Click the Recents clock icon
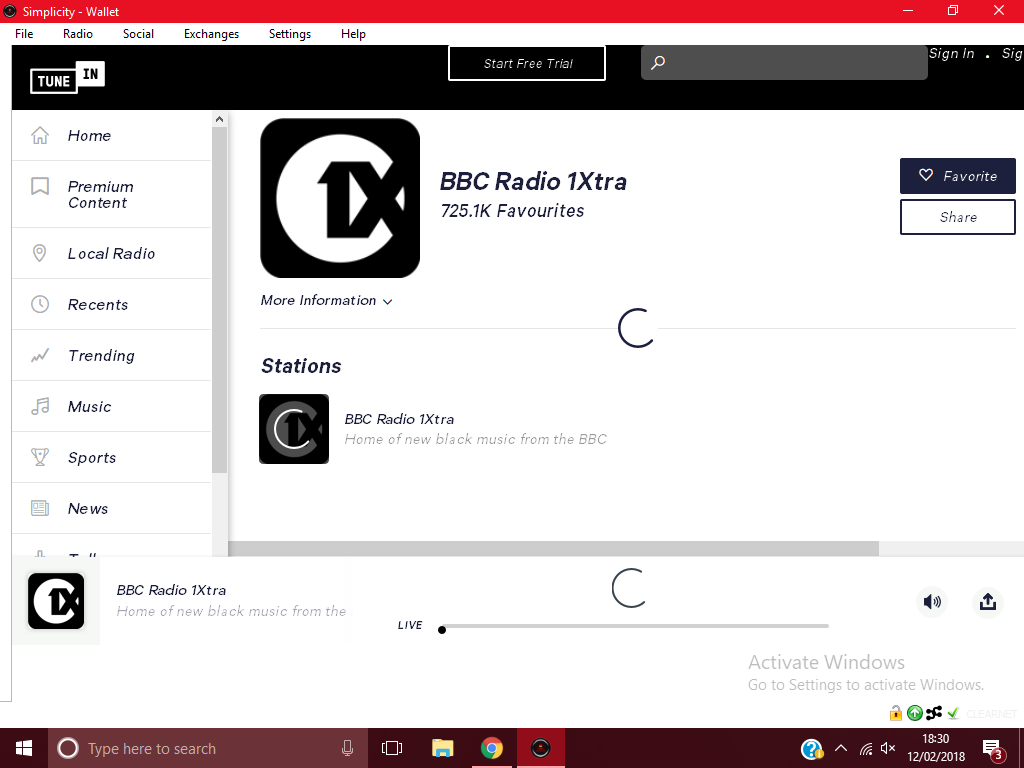 [40, 304]
